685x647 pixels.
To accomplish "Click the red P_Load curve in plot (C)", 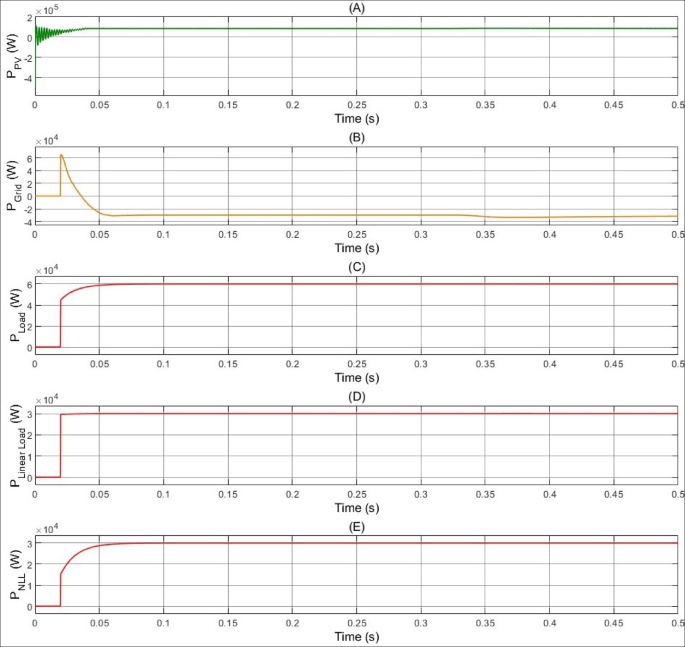I will [x=356, y=284].
